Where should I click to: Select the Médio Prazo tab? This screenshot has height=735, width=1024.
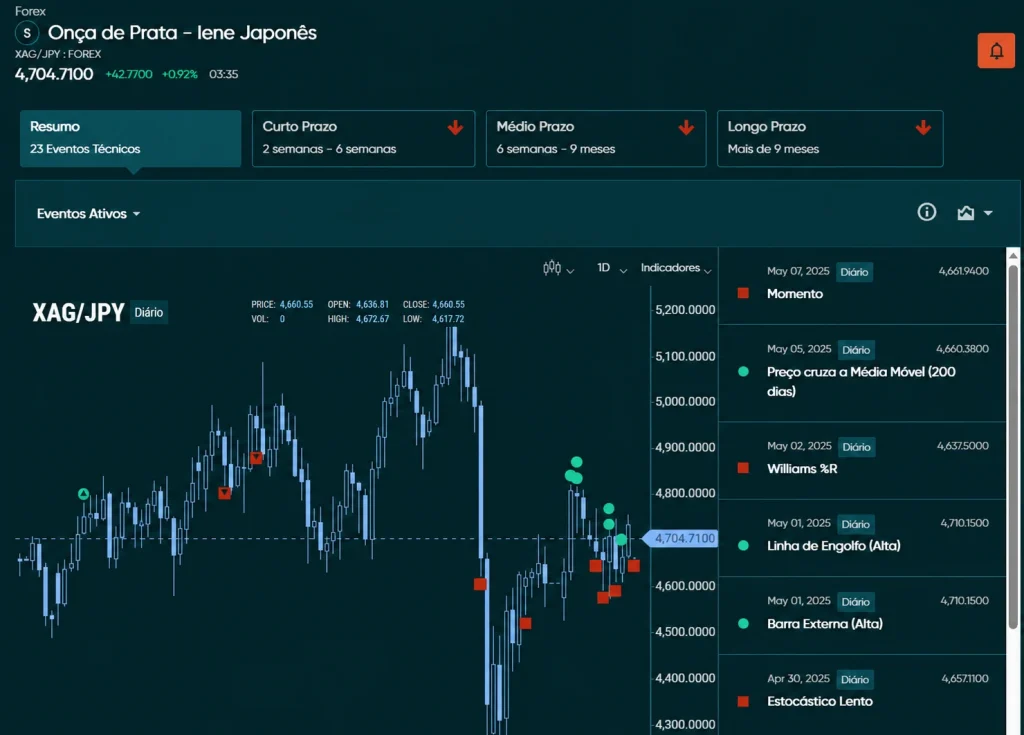pos(596,139)
